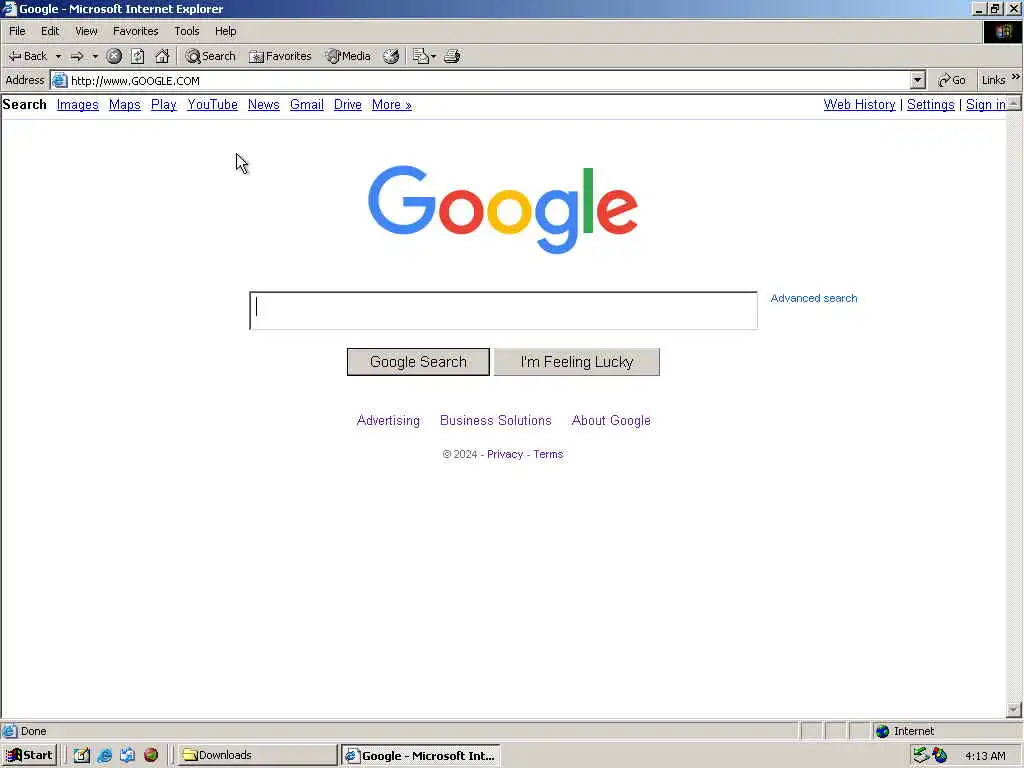The height and width of the screenshot is (768, 1024).
Task: Click the Mail toolbar icon
Action: click(x=420, y=56)
